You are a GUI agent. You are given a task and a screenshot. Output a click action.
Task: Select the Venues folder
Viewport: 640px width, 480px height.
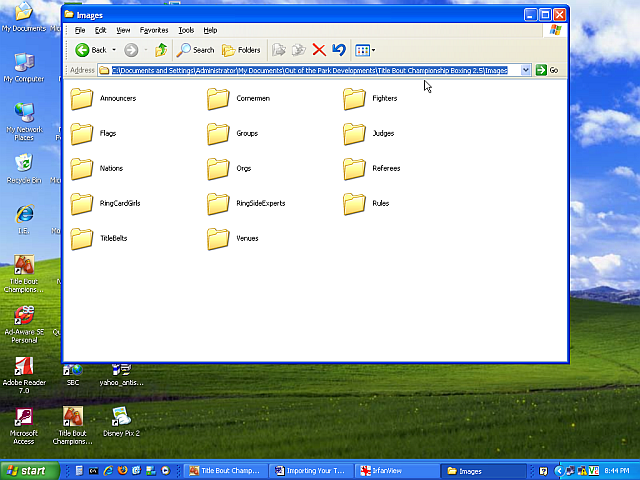pyautogui.click(x=233, y=239)
